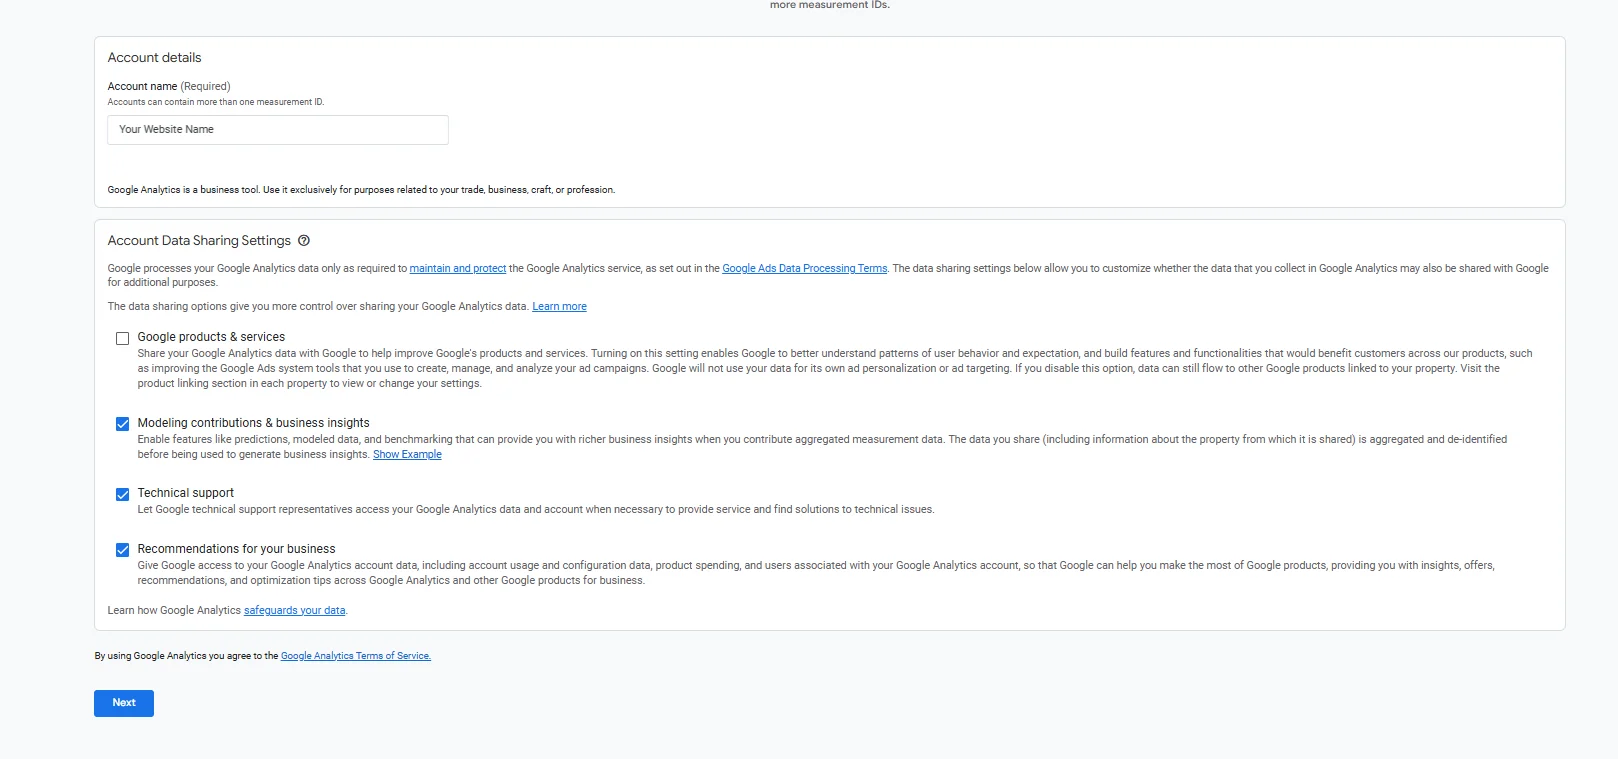
Task: Disable the Recommendations for your business checkbox
Action: pos(122,550)
